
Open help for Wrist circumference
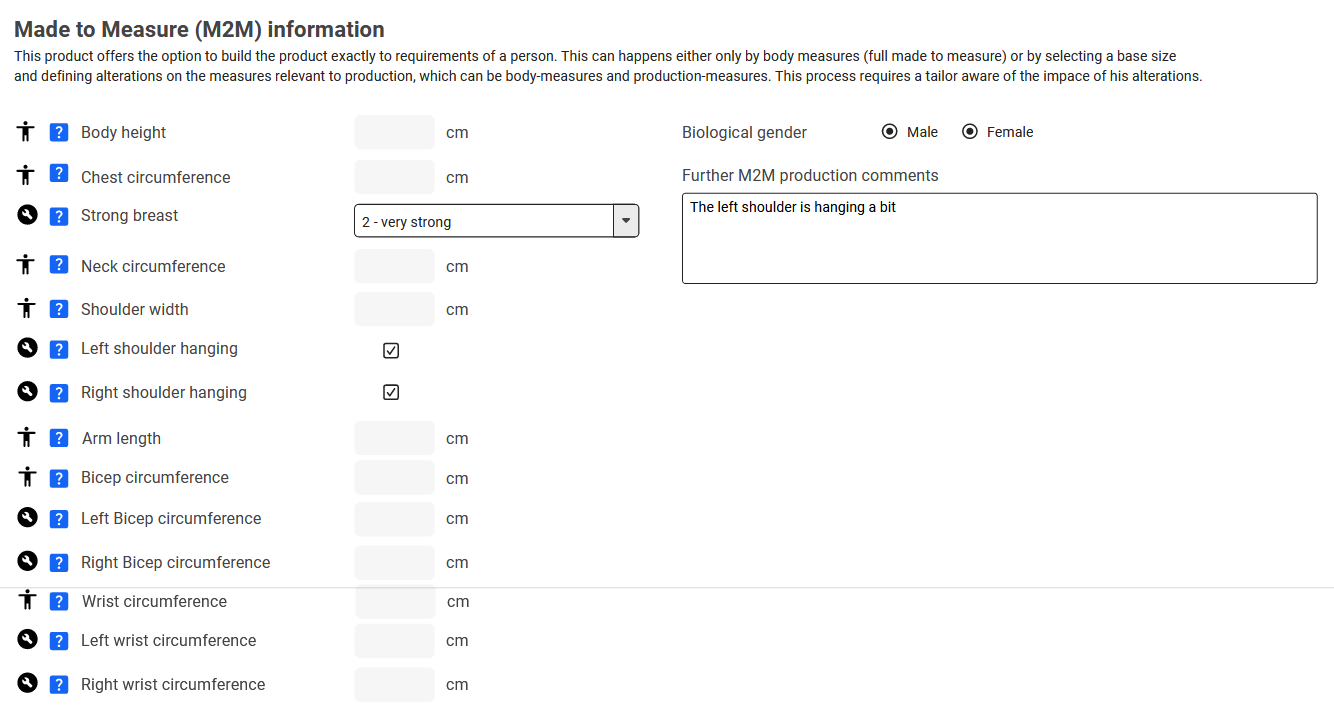point(59,601)
